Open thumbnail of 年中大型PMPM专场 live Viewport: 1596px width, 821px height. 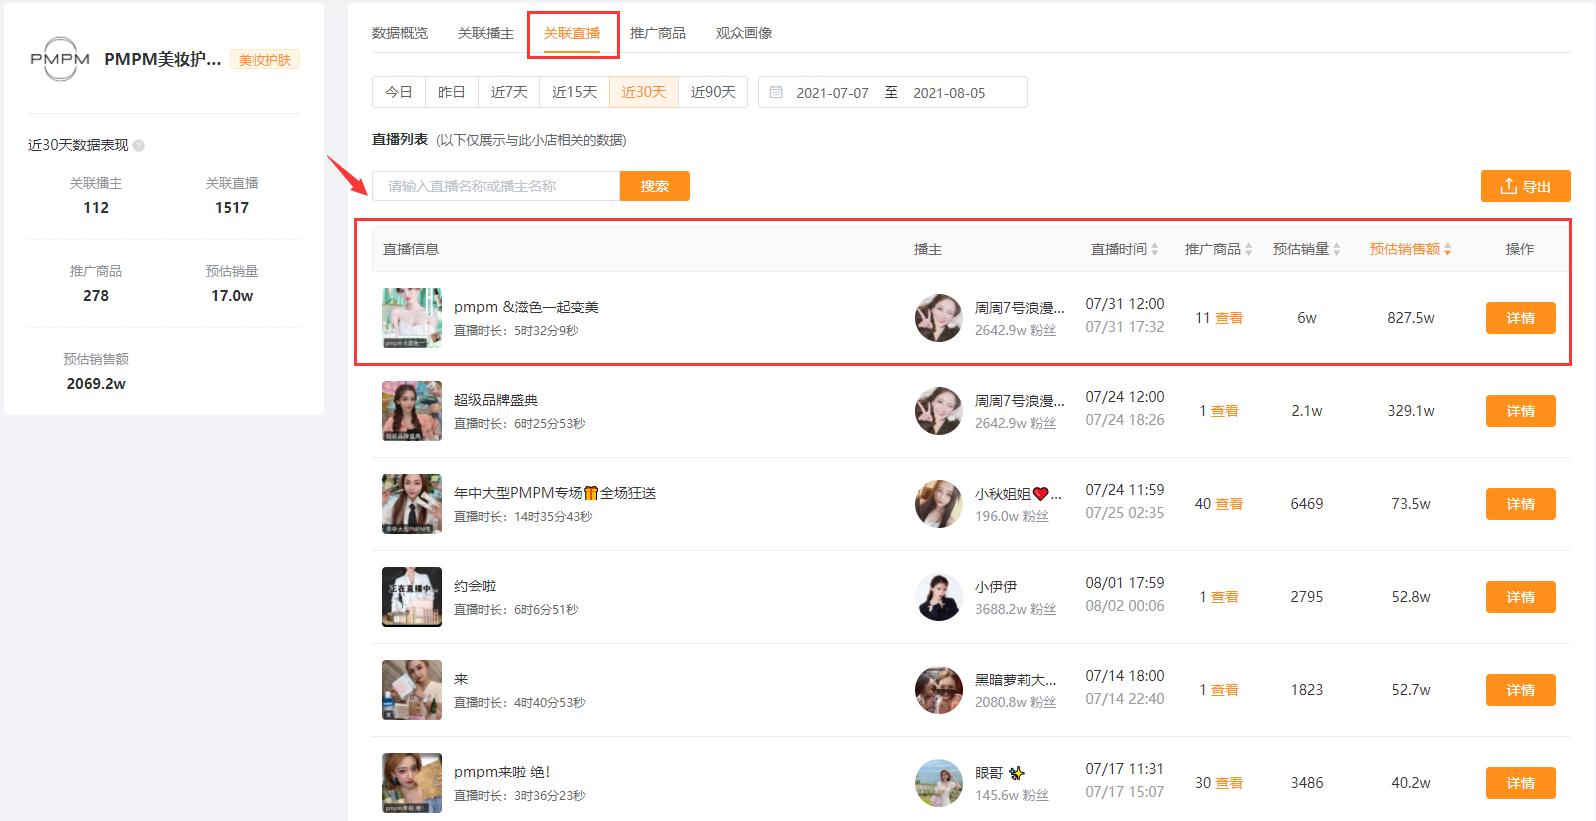[x=412, y=504]
